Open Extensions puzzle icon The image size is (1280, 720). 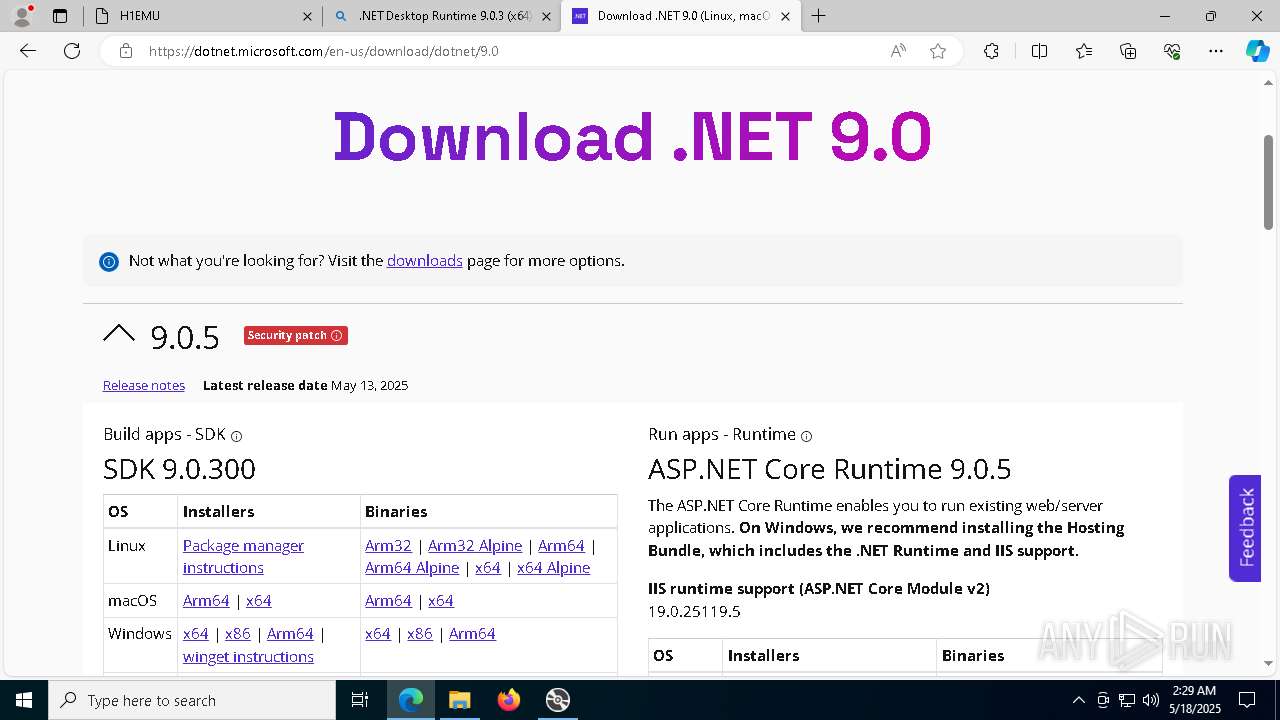[991, 51]
